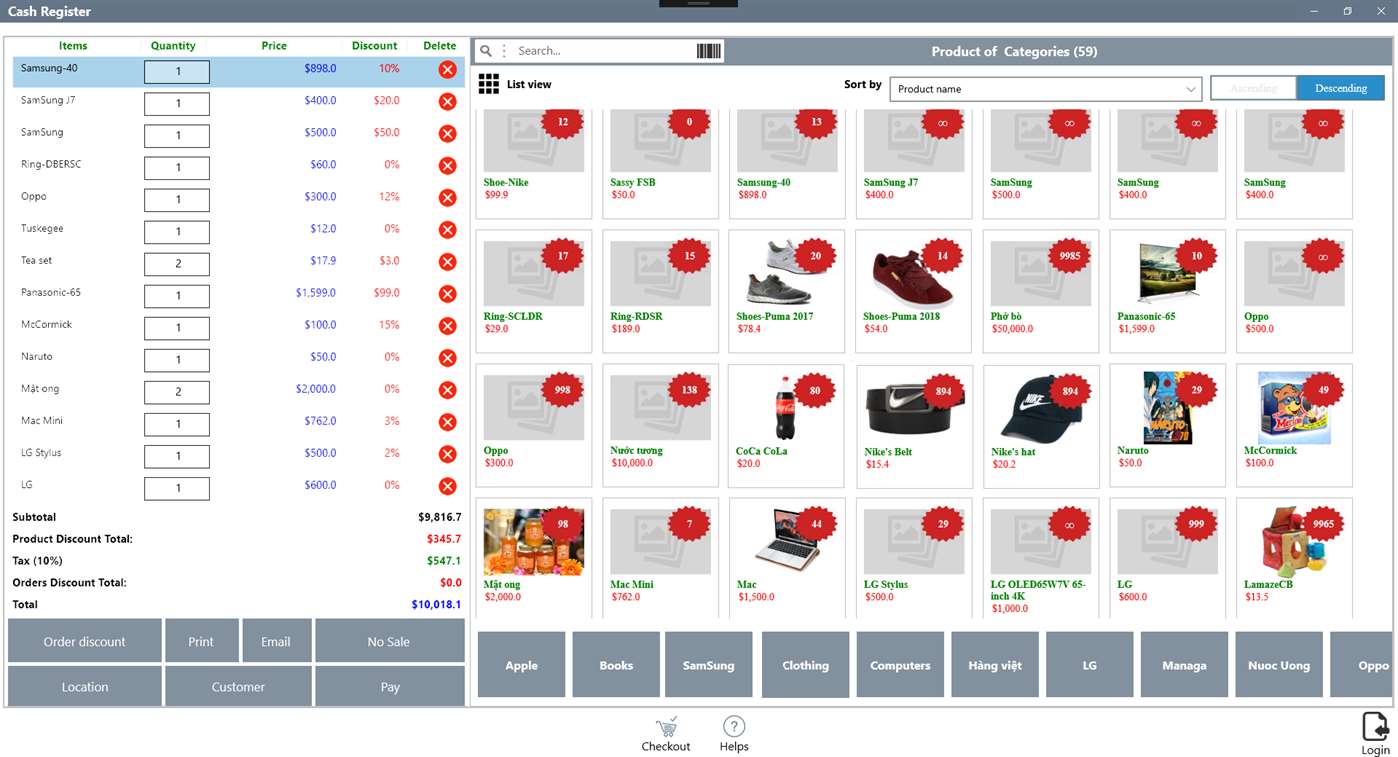1398x757 pixels.
Task: Select LamazeCB toy product card
Action: (1294, 559)
